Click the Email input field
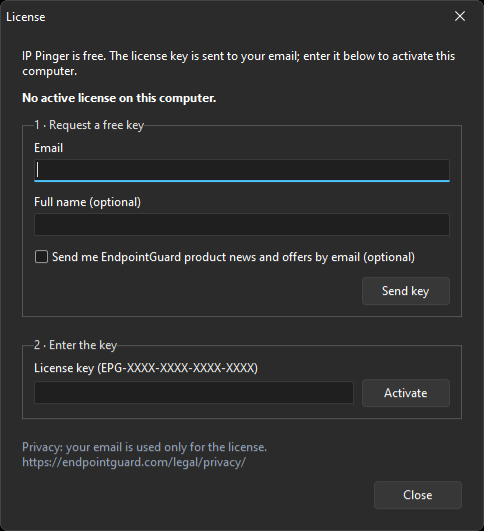Viewport: 484px width, 531px height. pos(242,170)
